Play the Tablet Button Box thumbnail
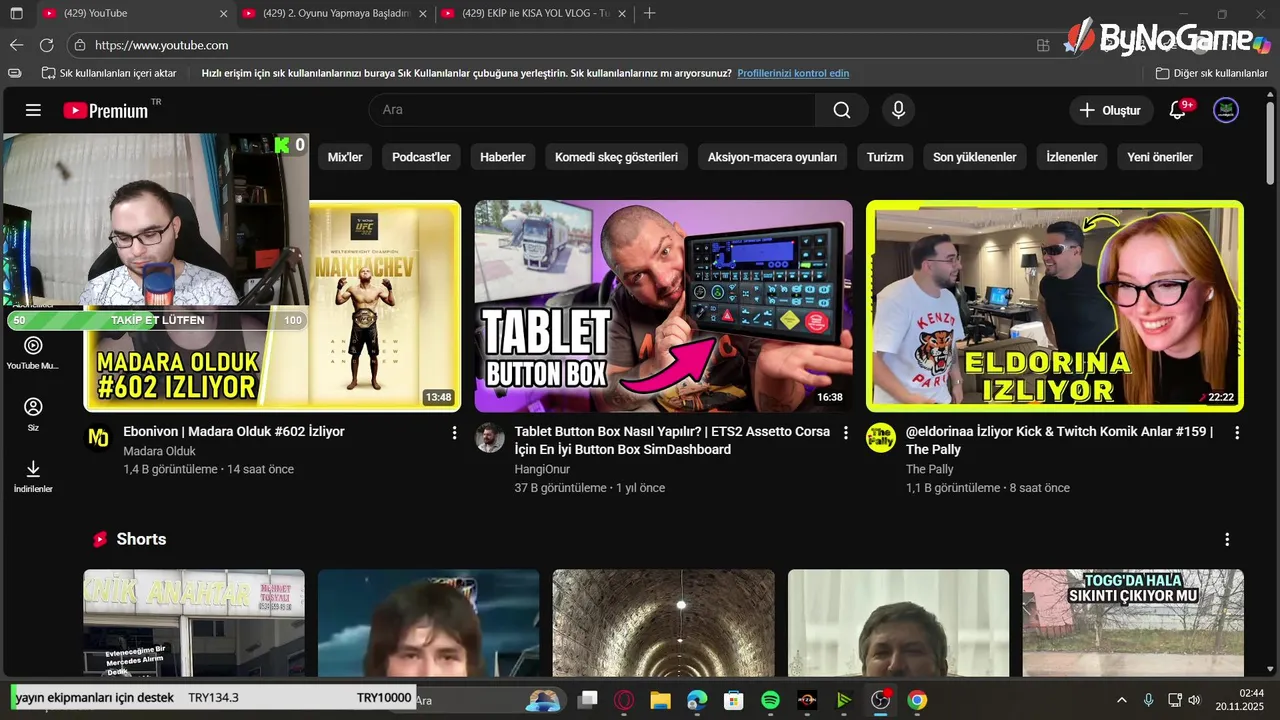The image size is (1280, 720). [x=664, y=306]
